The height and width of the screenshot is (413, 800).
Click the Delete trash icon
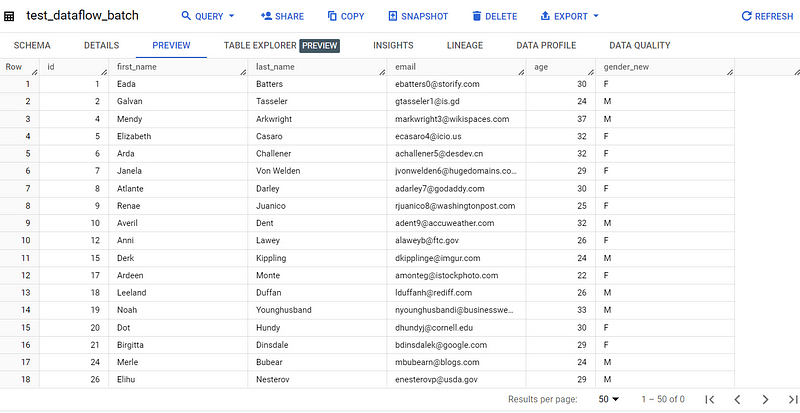click(477, 17)
